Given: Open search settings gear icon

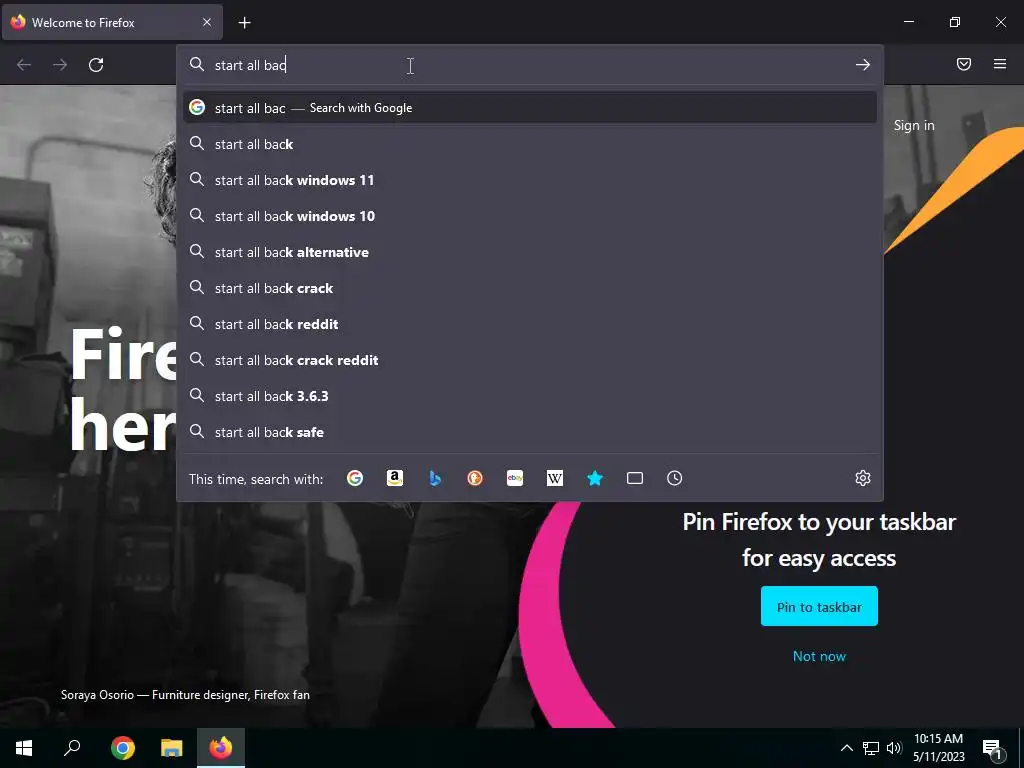Looking at the screenshot, I should (x=863, y=478).
